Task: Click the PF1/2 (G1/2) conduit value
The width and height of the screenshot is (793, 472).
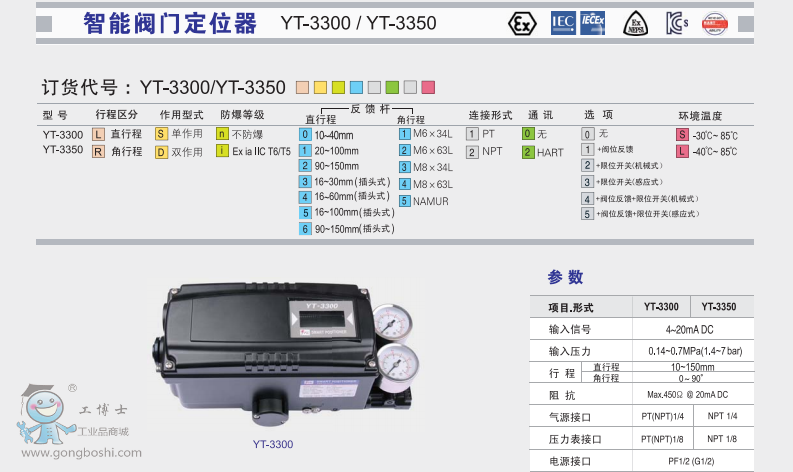Action: (691, 461)
